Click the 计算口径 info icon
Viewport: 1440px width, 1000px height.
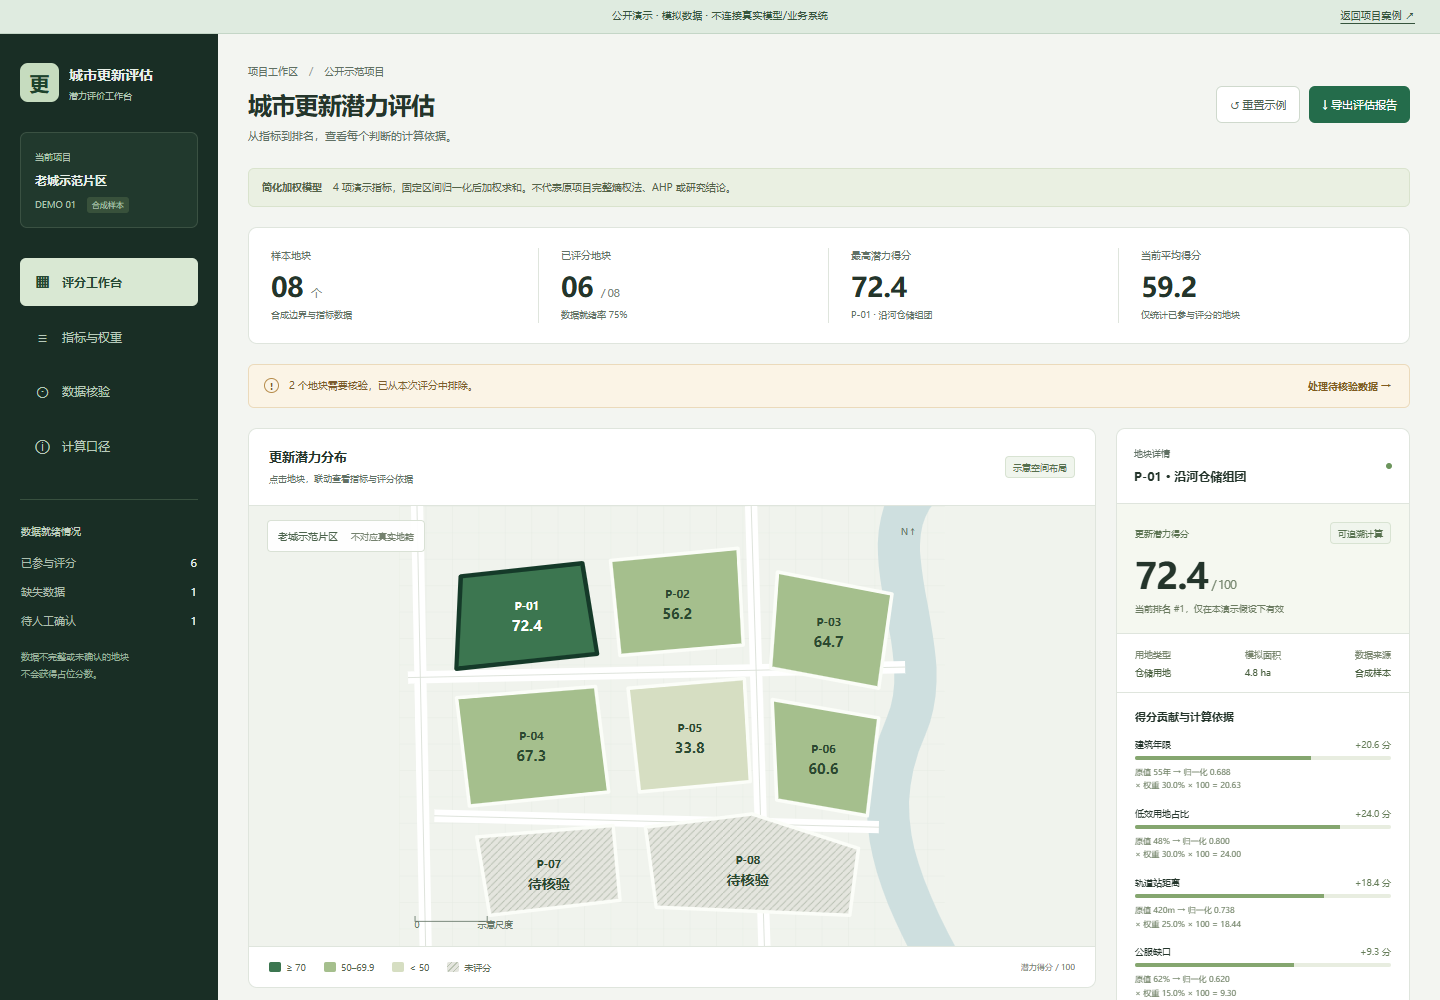click(x=42, y=447)
